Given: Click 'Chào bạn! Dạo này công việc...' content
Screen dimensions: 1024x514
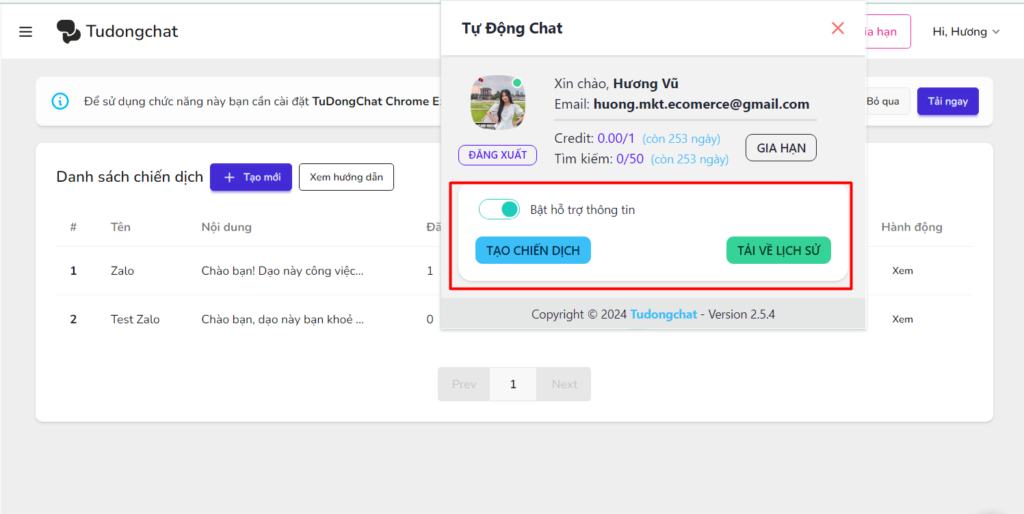Looking at the screenshot, I should [282, 270].
